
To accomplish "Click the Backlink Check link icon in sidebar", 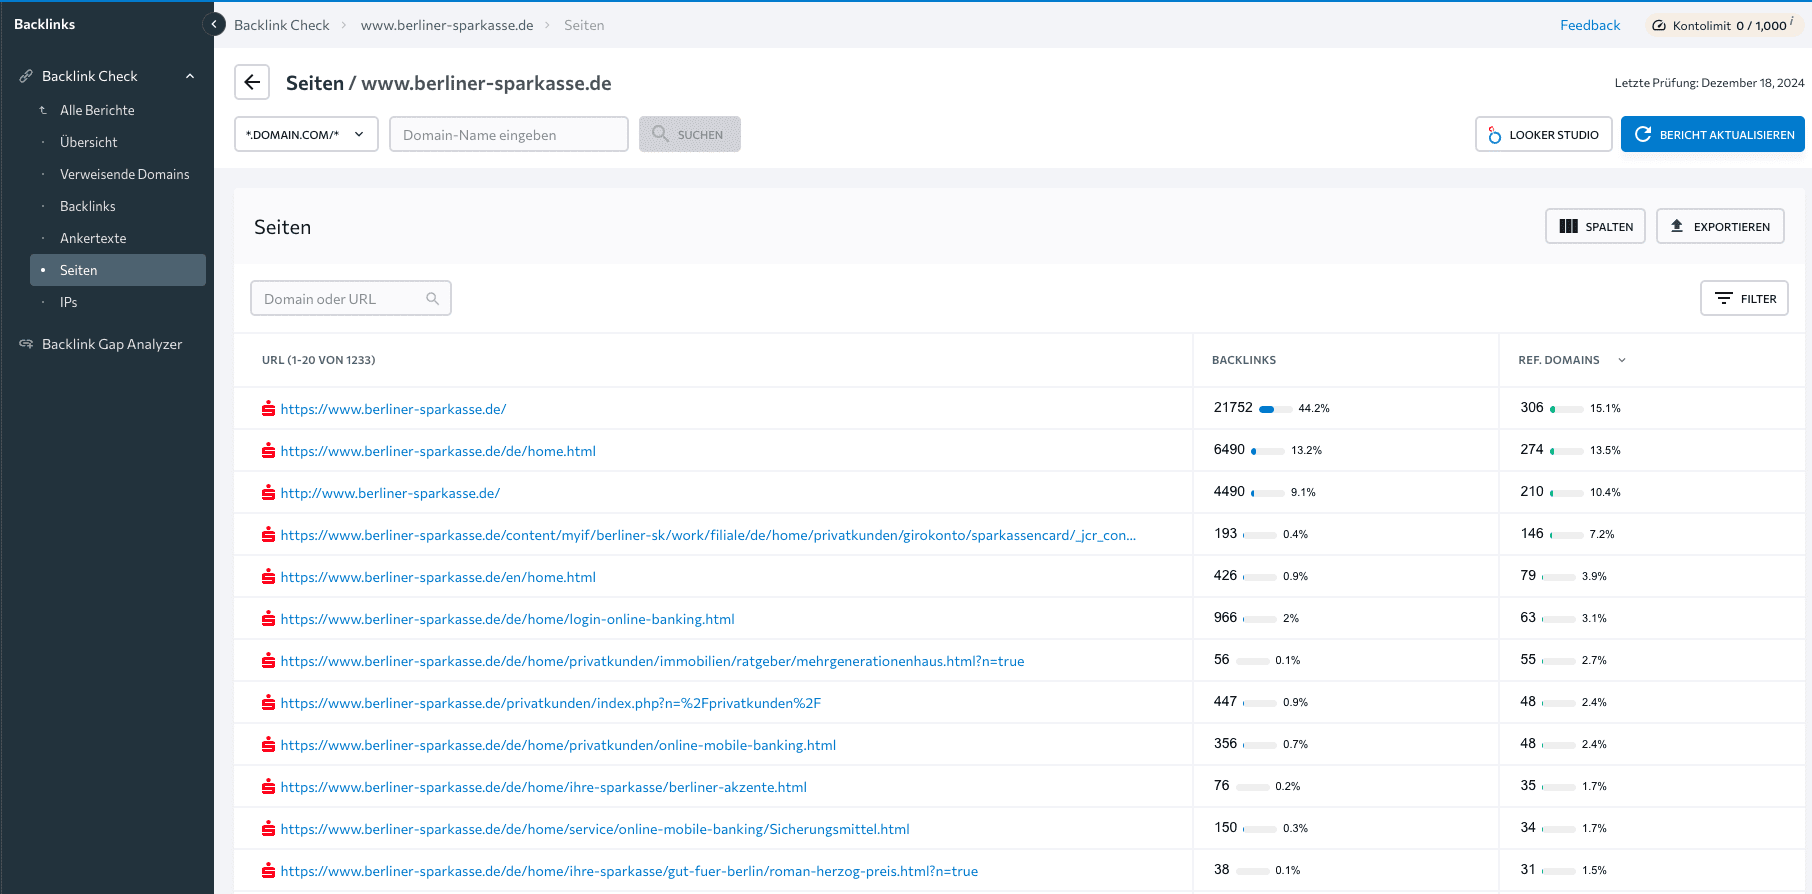I will [x=26, y=76].
